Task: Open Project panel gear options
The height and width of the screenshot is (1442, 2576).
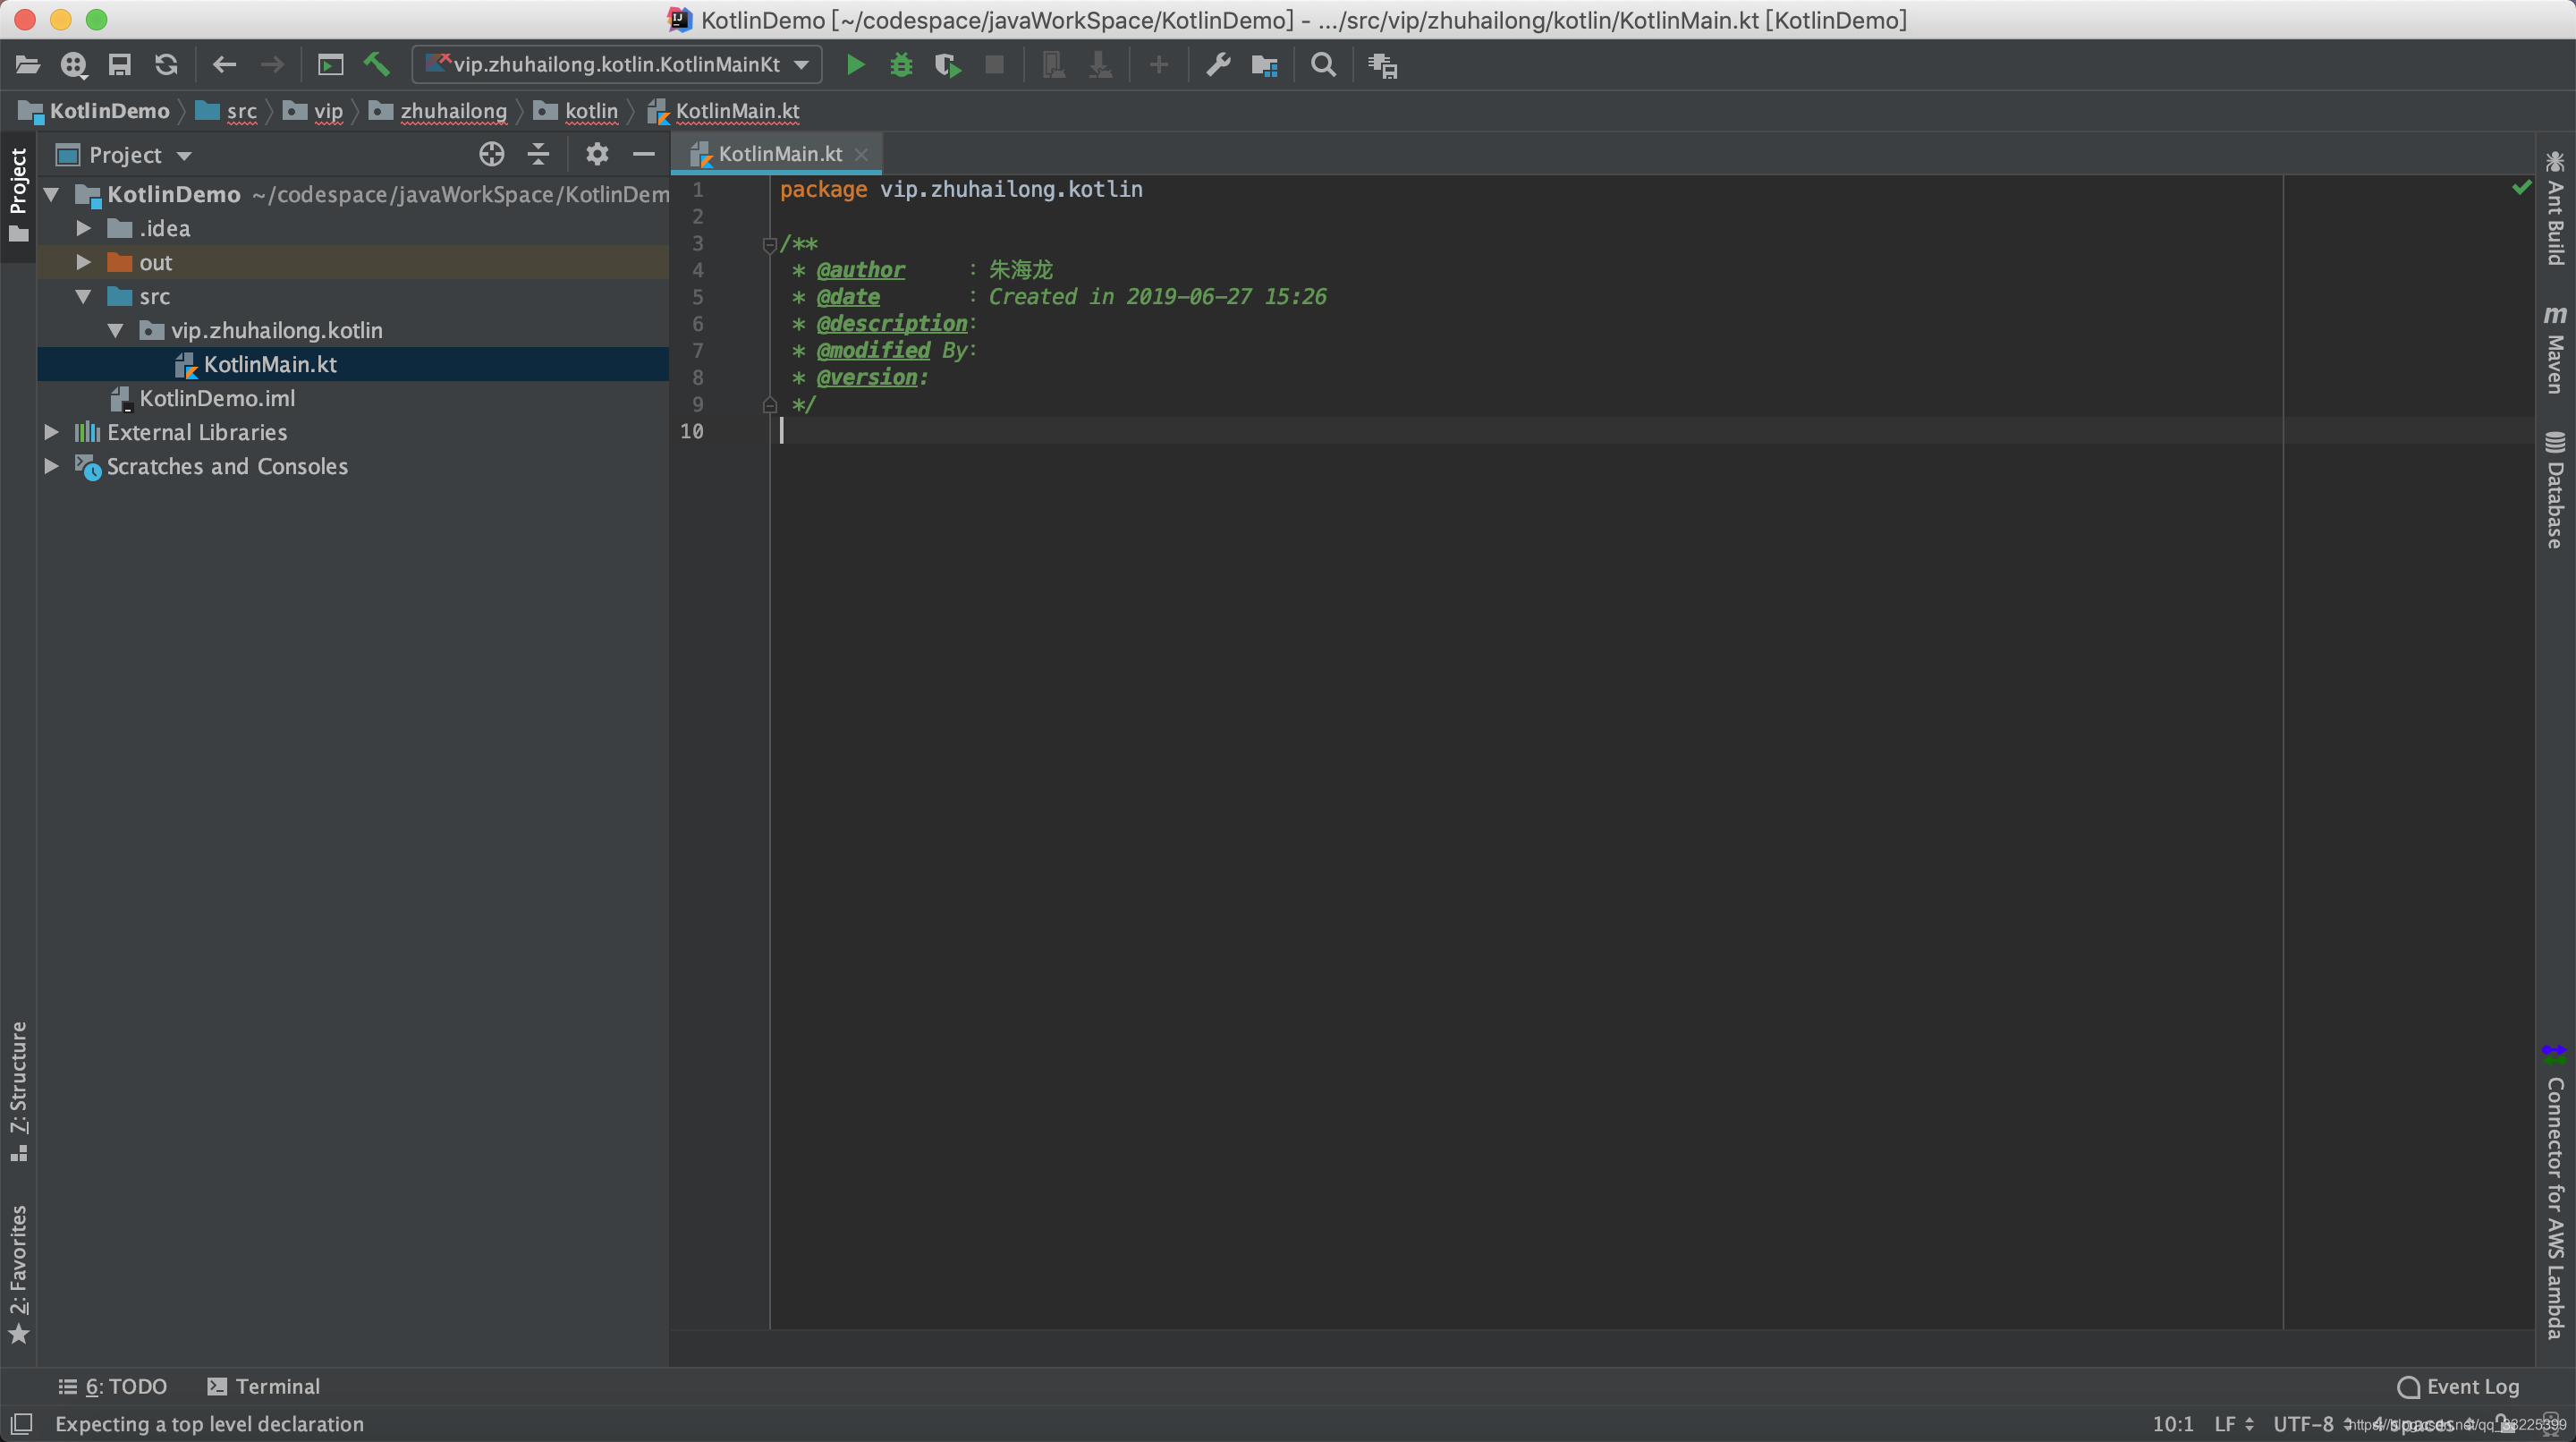Action: [597, 154]
